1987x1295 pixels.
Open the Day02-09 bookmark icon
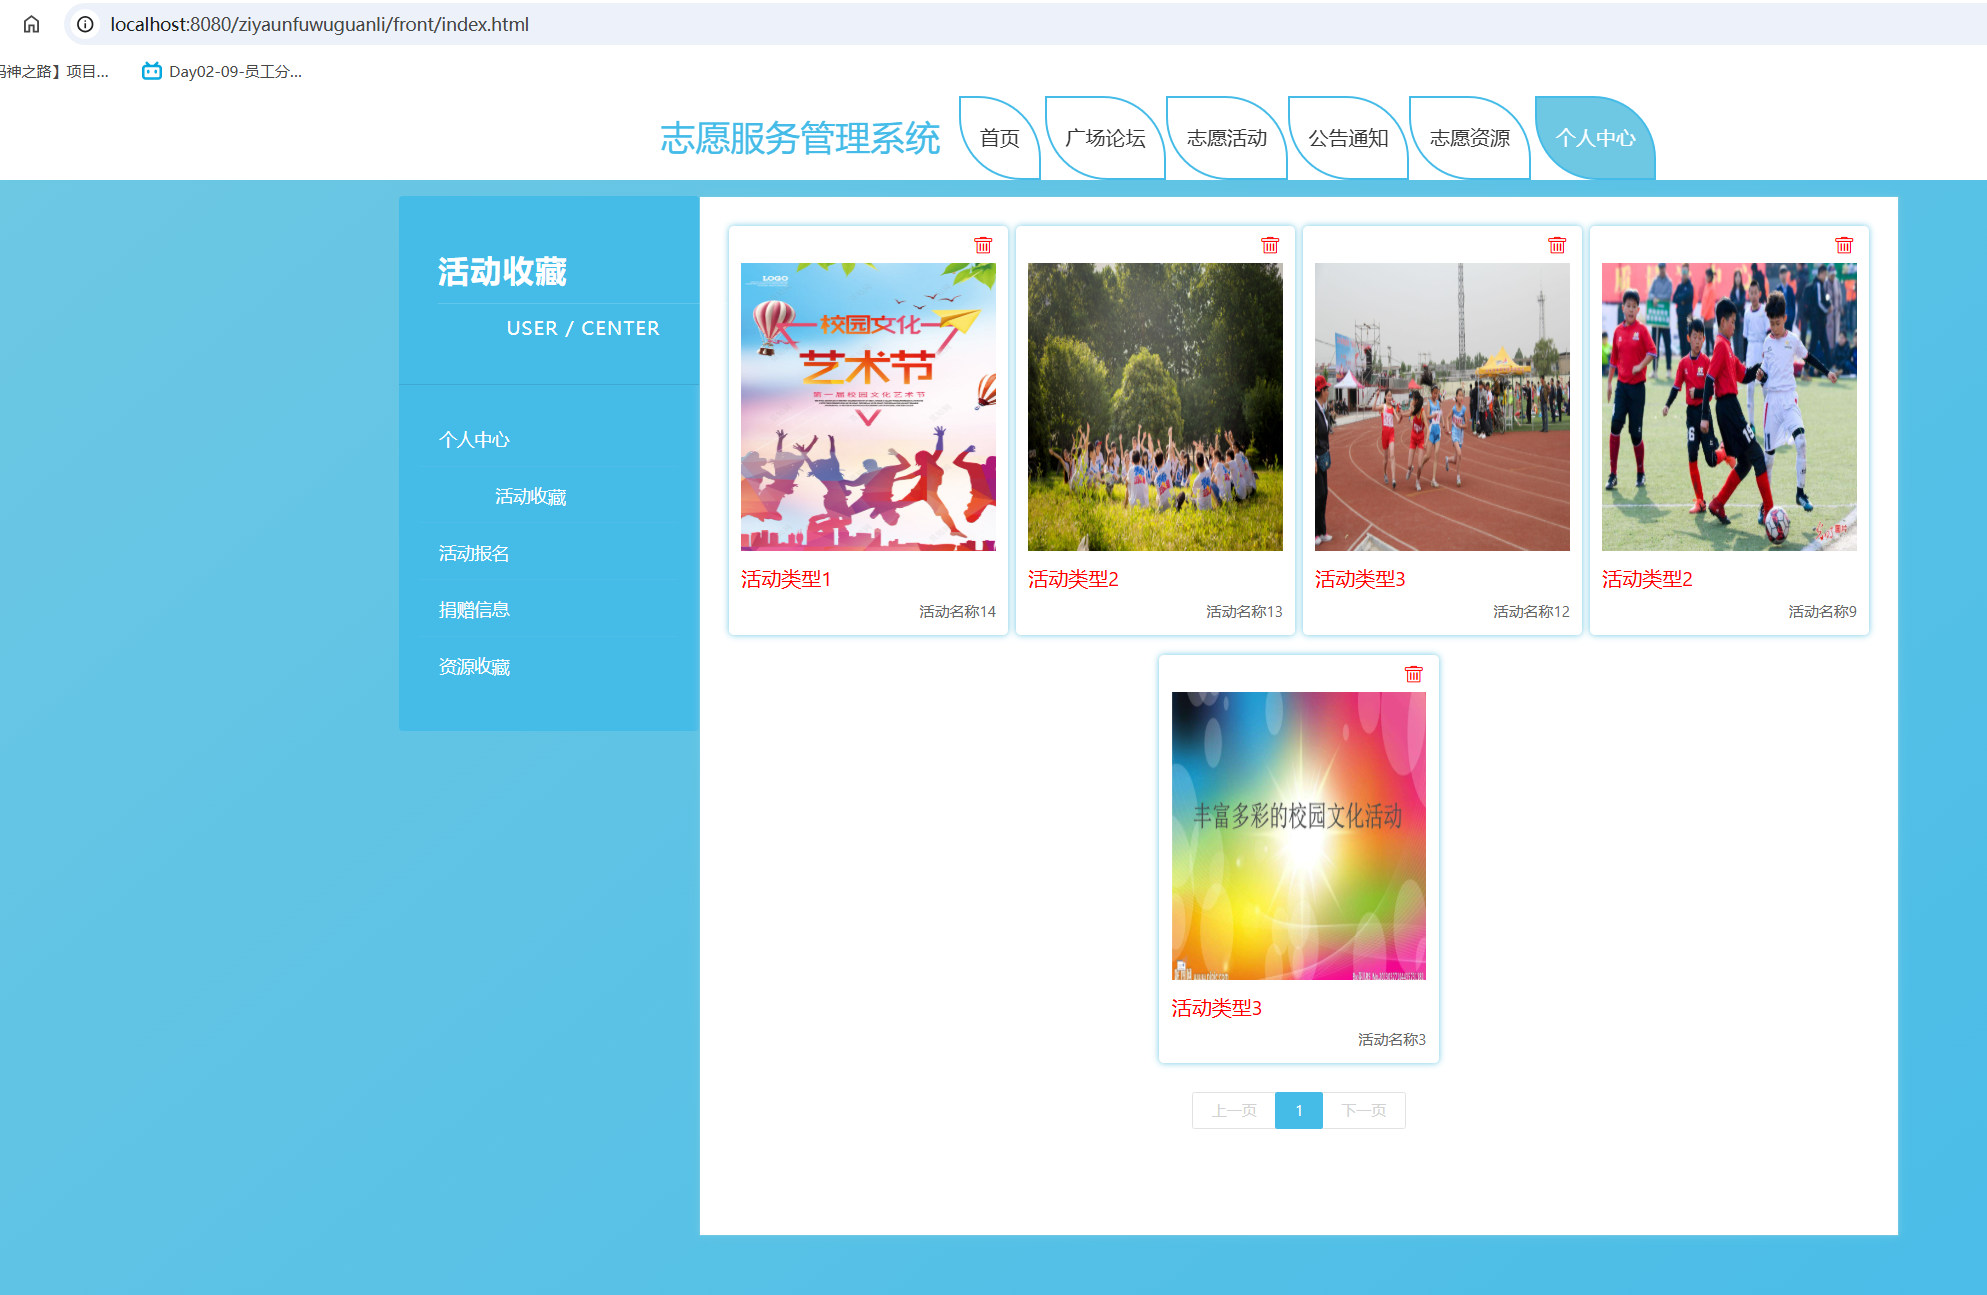click(x=152, y=71)
